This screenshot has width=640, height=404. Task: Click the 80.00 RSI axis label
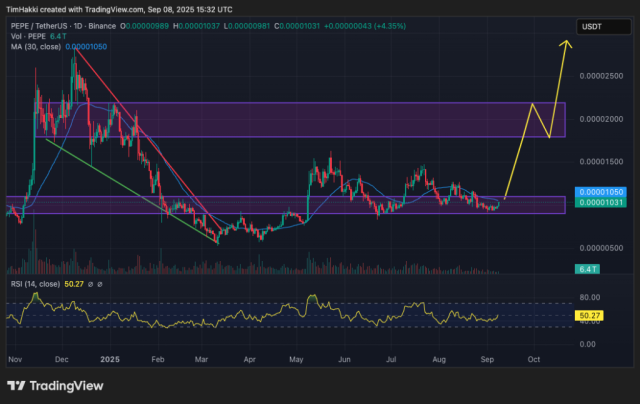point(590,297)
